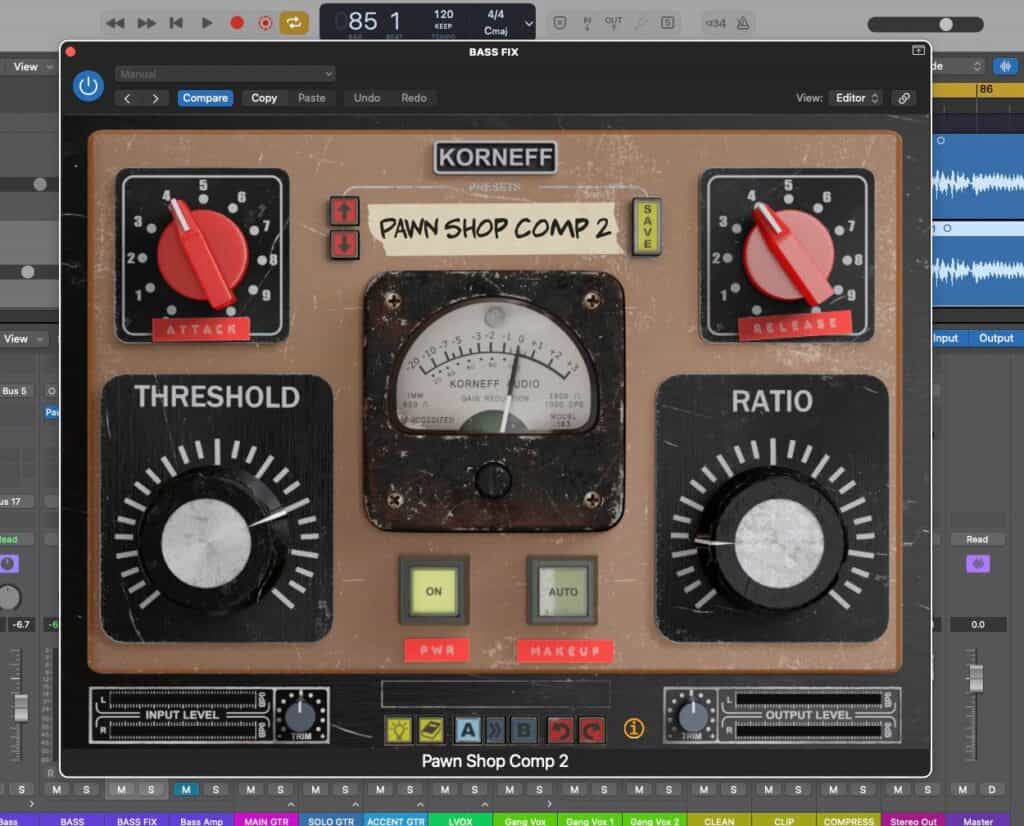Start playback with the play button

(x=207, y=23)
